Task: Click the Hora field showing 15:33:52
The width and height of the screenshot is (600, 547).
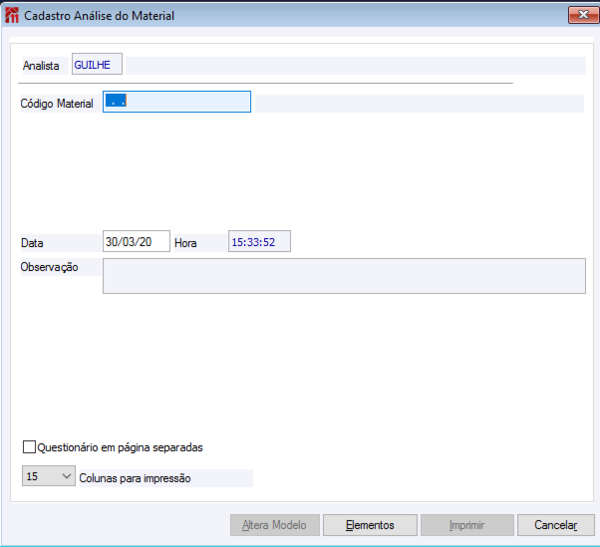Action: (x=259, y=241)
